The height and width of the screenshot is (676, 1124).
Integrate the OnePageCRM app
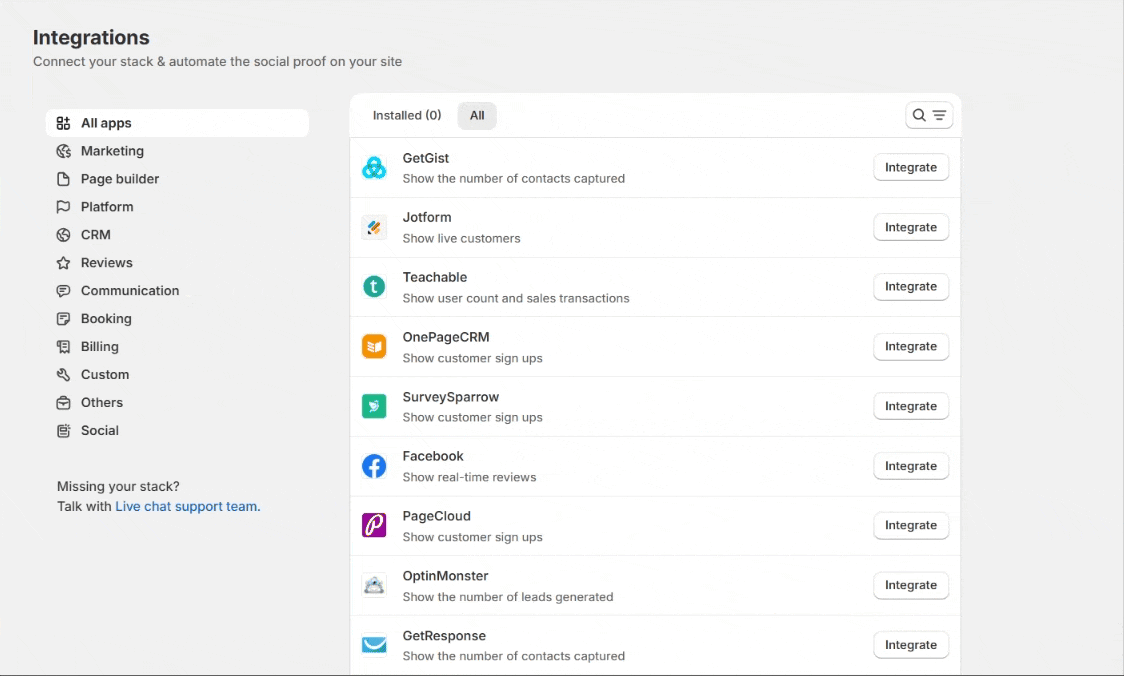click(911, 346)
